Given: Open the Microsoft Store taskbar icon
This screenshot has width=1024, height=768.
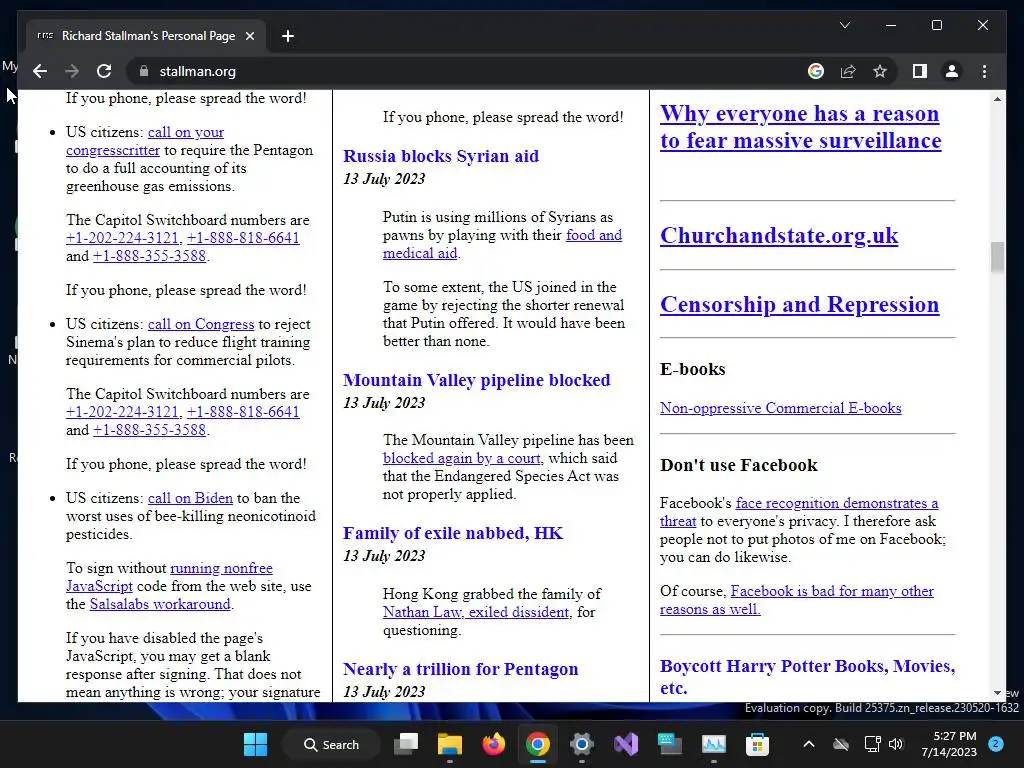Looking at the screenshot, I should click(758, 744).
